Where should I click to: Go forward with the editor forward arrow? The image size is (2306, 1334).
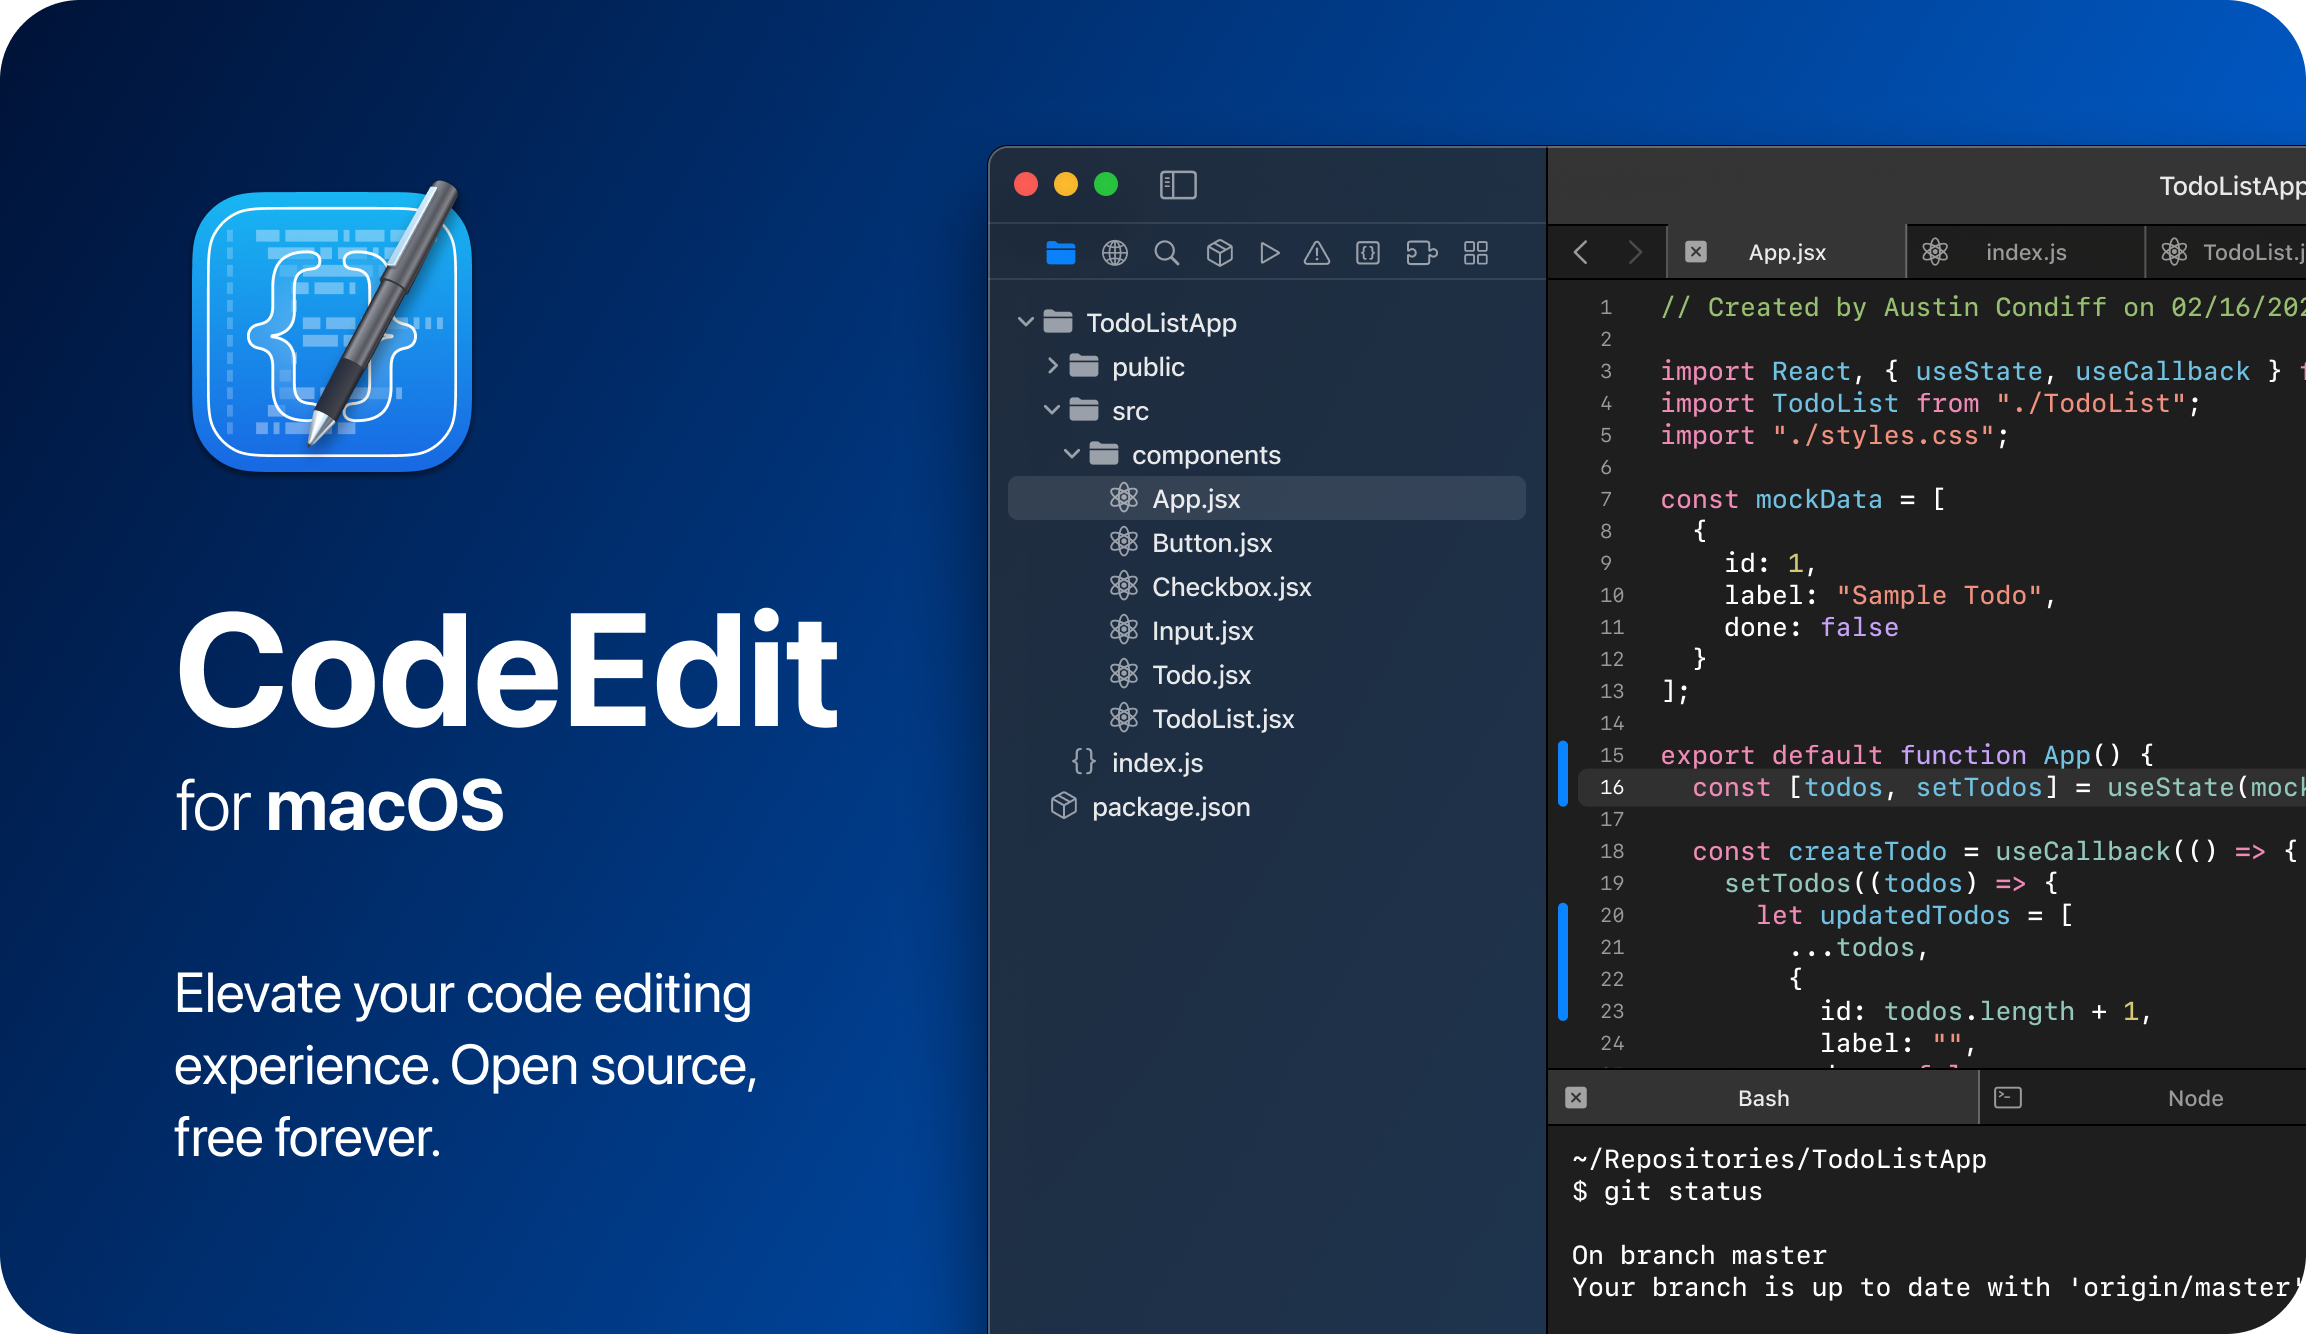(1635, 252)
